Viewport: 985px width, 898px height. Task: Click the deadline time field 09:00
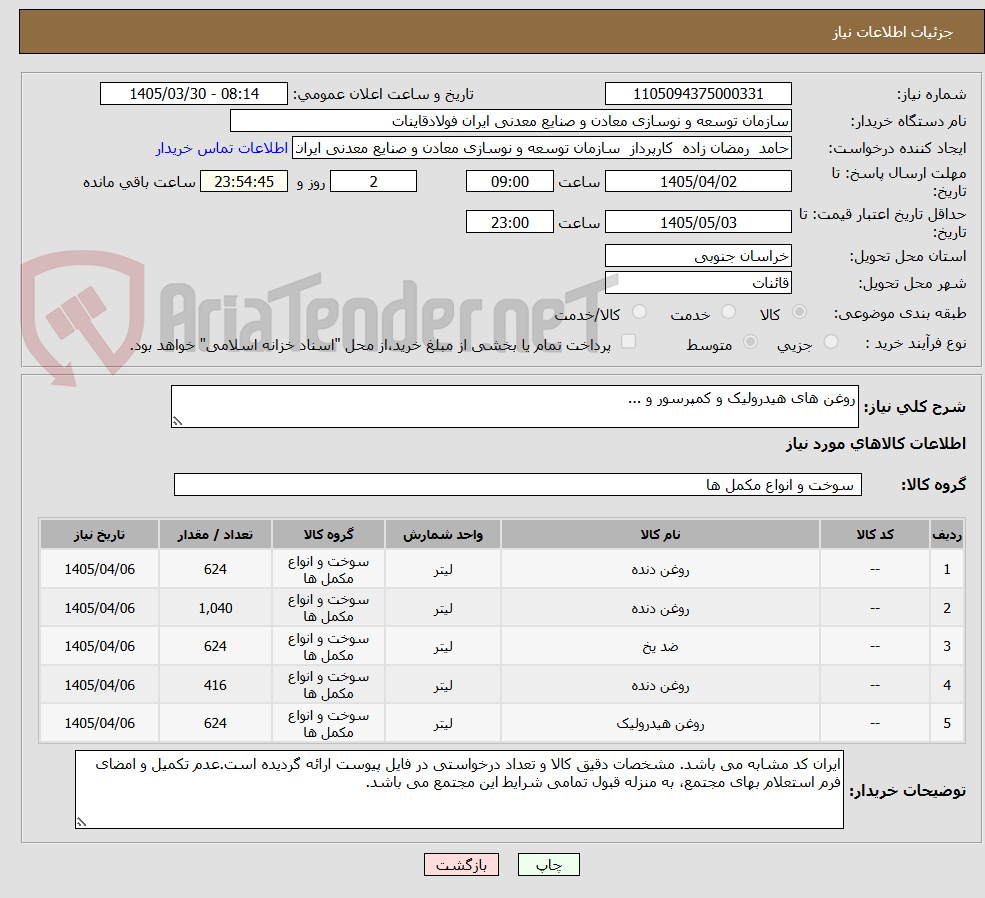point(509,181)
